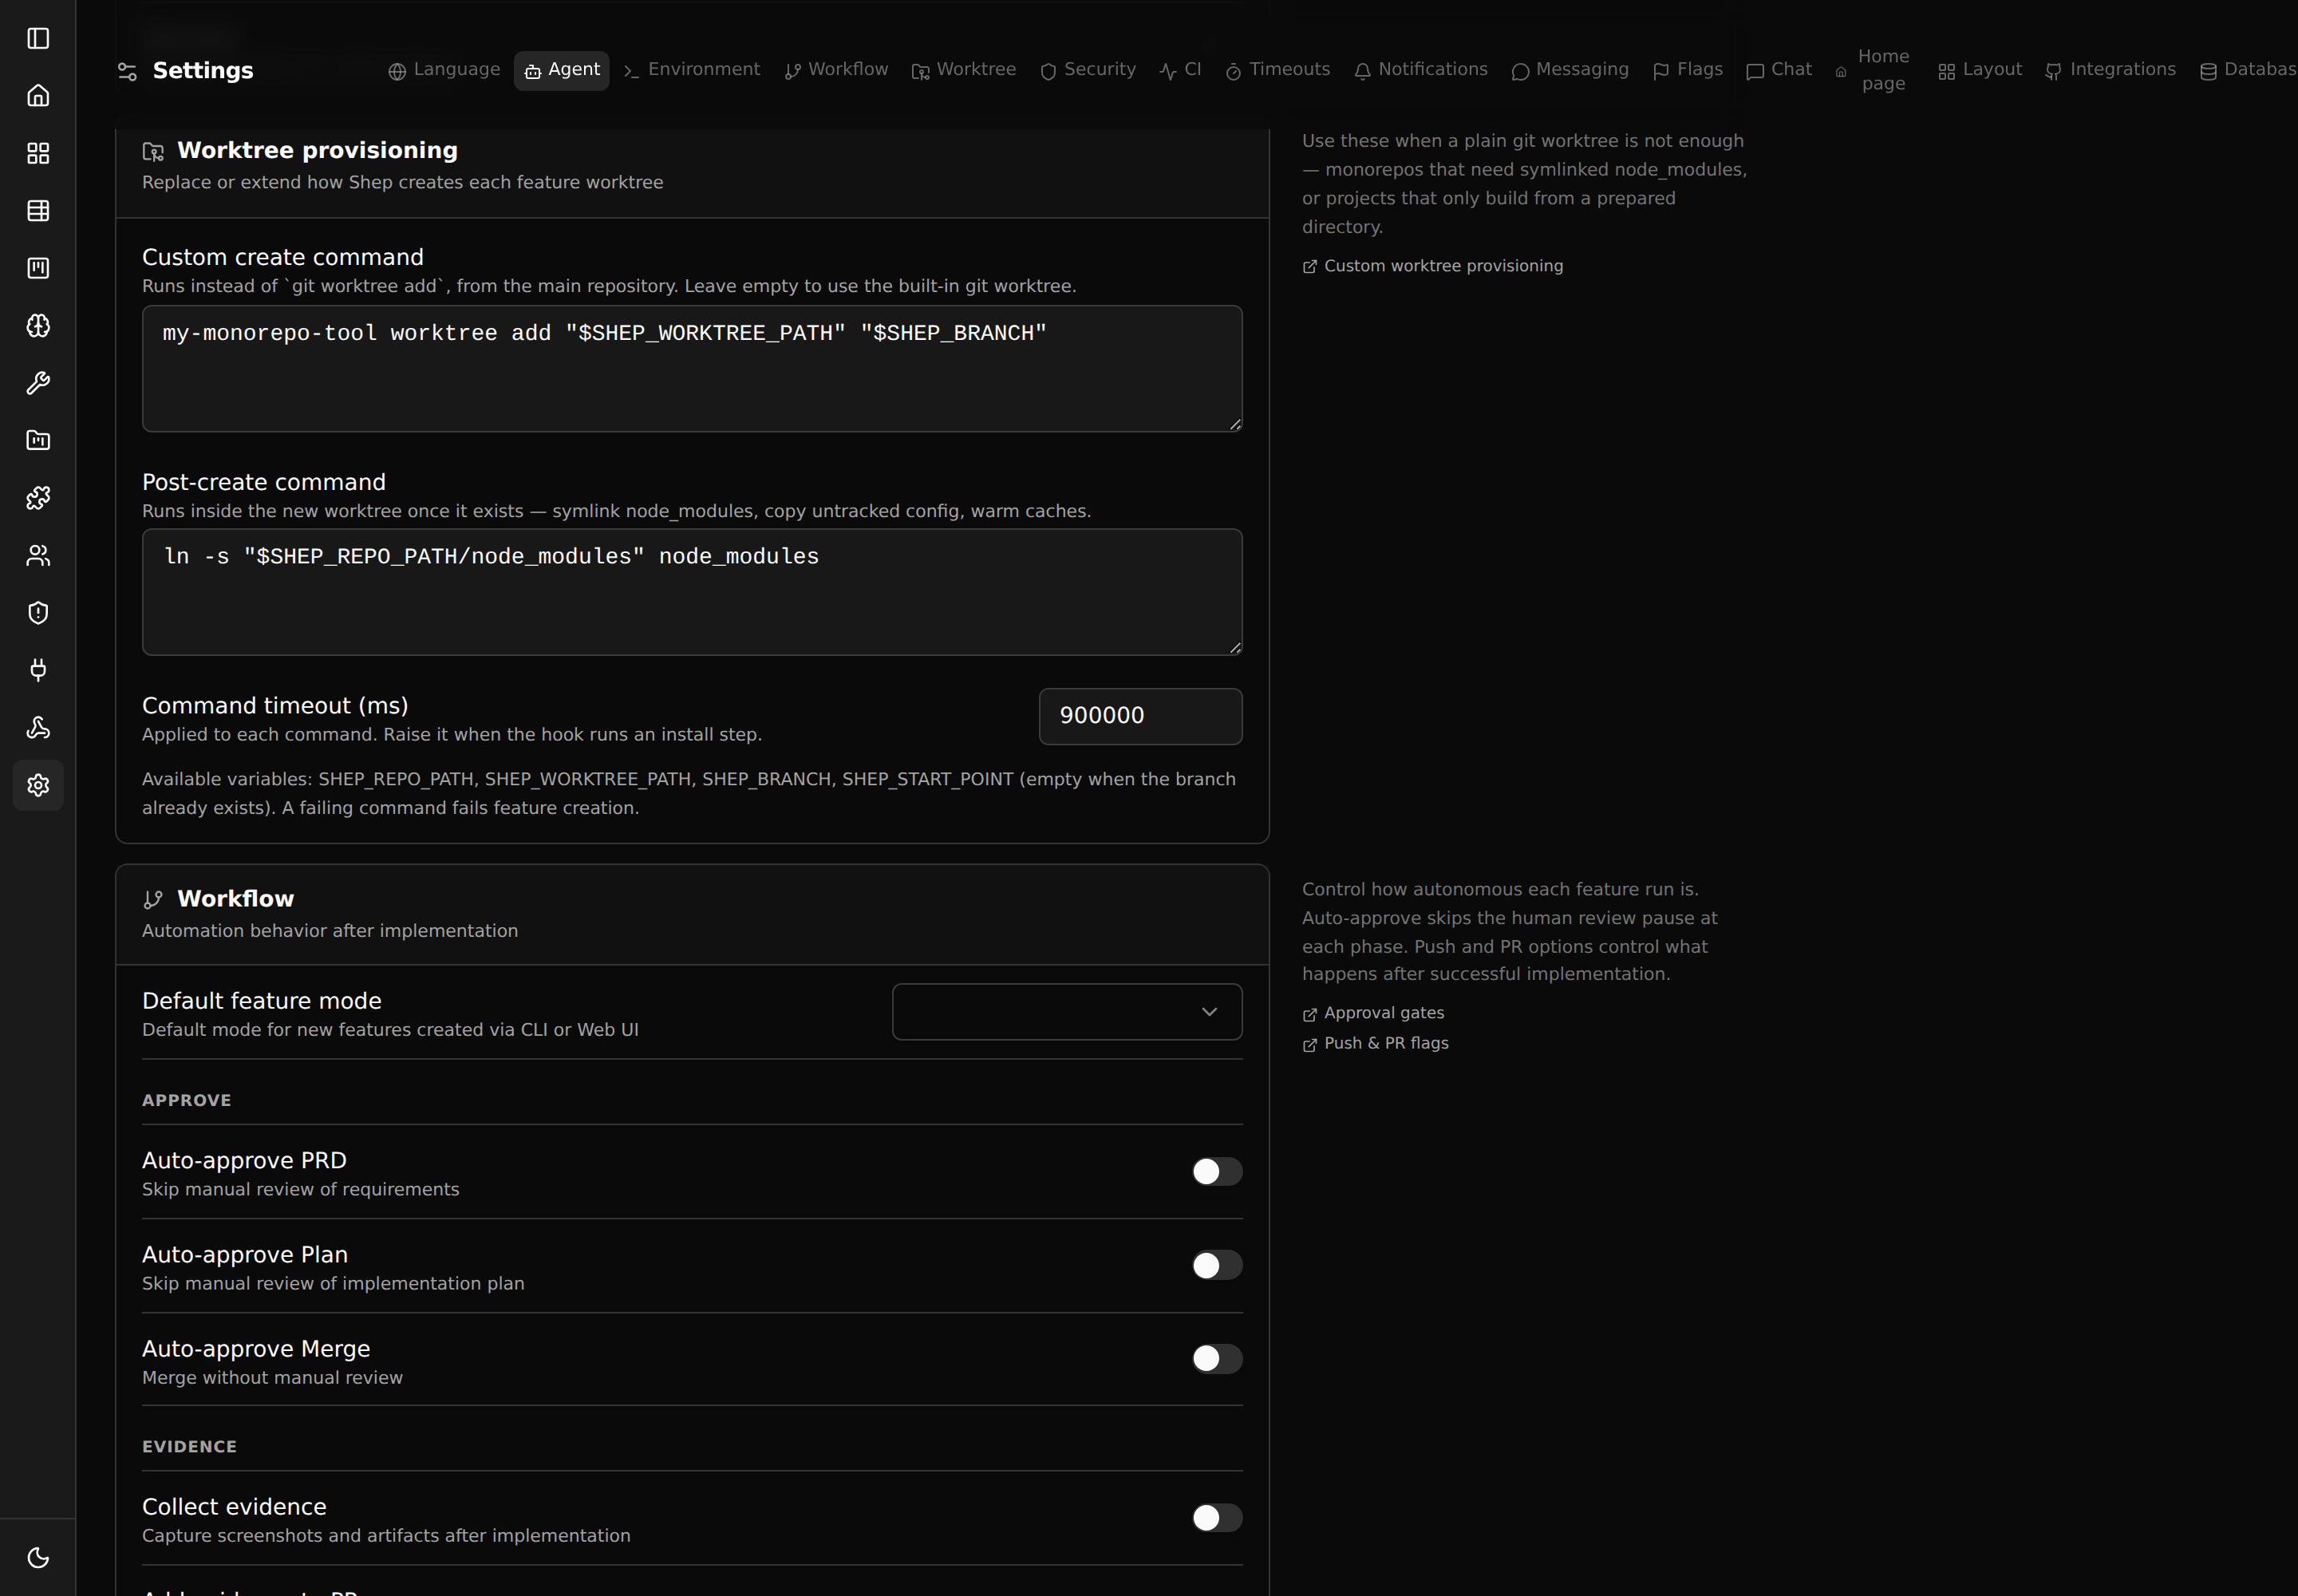
Task: Open the shield alert icon in sidebar
Action: tap(38, 613)
